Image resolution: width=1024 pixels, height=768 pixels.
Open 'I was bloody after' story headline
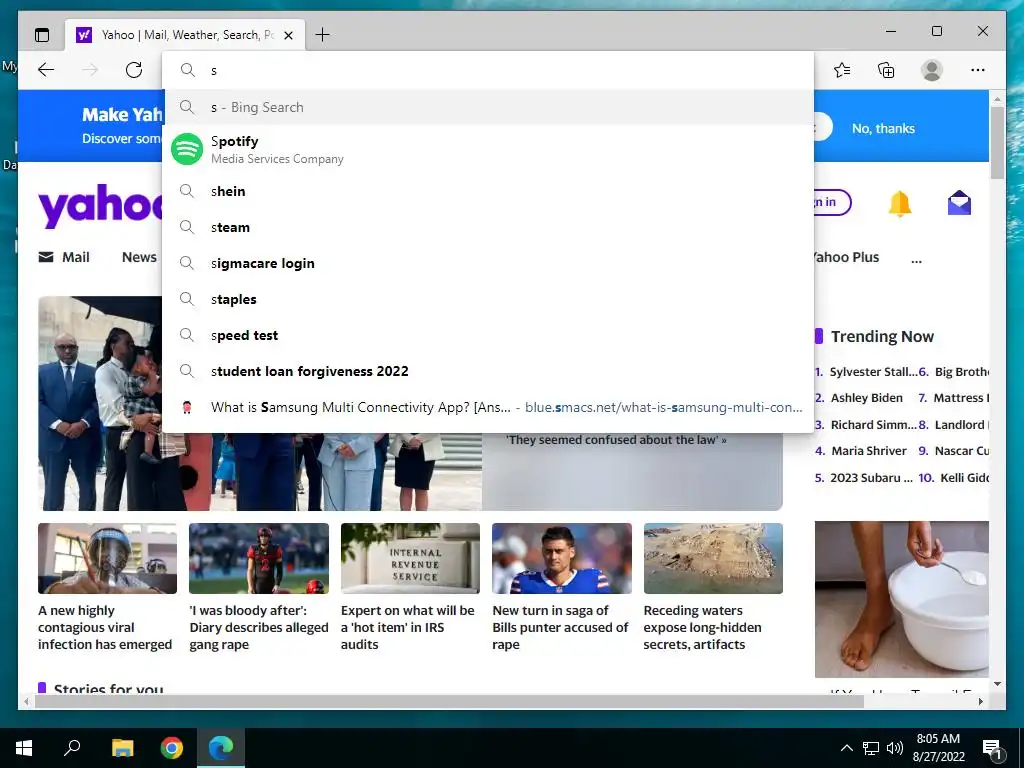click(259, 628)
